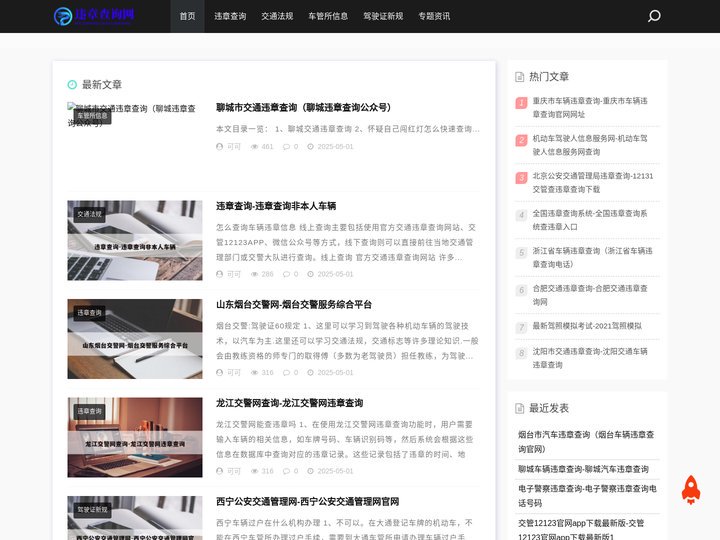720x540 pixels.
Task: Click the rank 3 badge in 热门文章
Action: 521,178
